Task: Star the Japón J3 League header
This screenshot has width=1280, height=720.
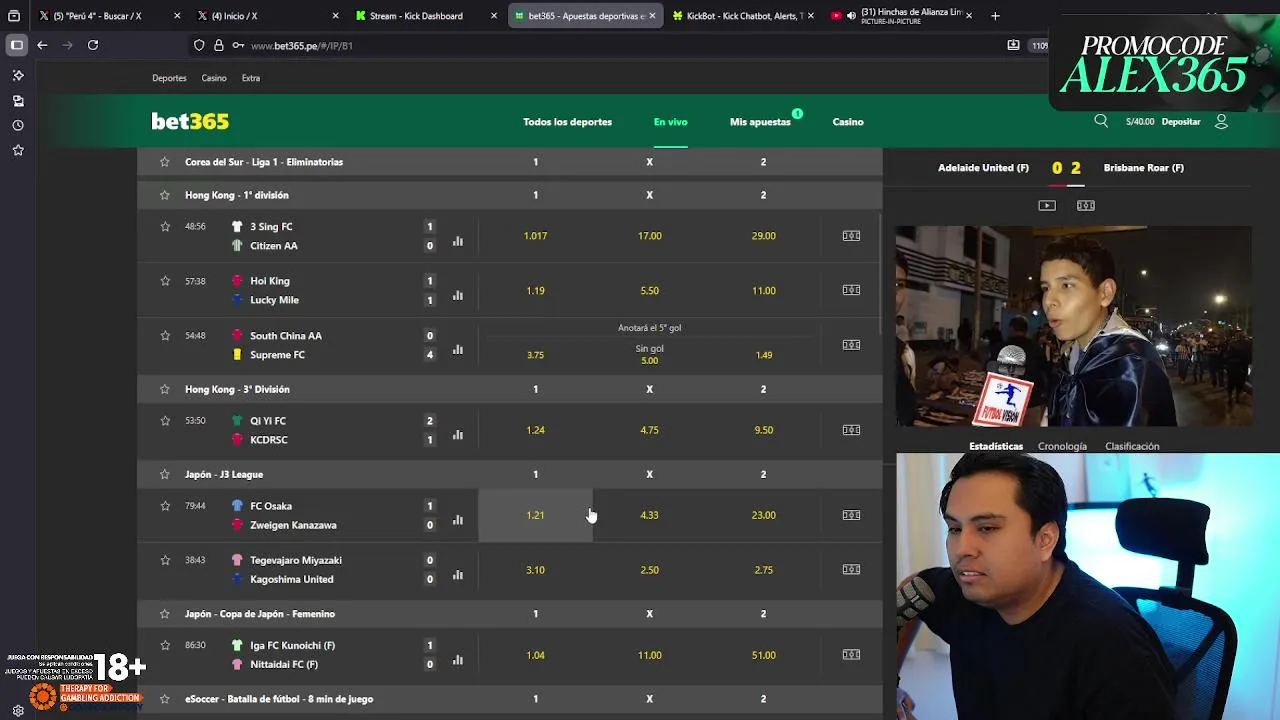Action: (x=165, y=474)
